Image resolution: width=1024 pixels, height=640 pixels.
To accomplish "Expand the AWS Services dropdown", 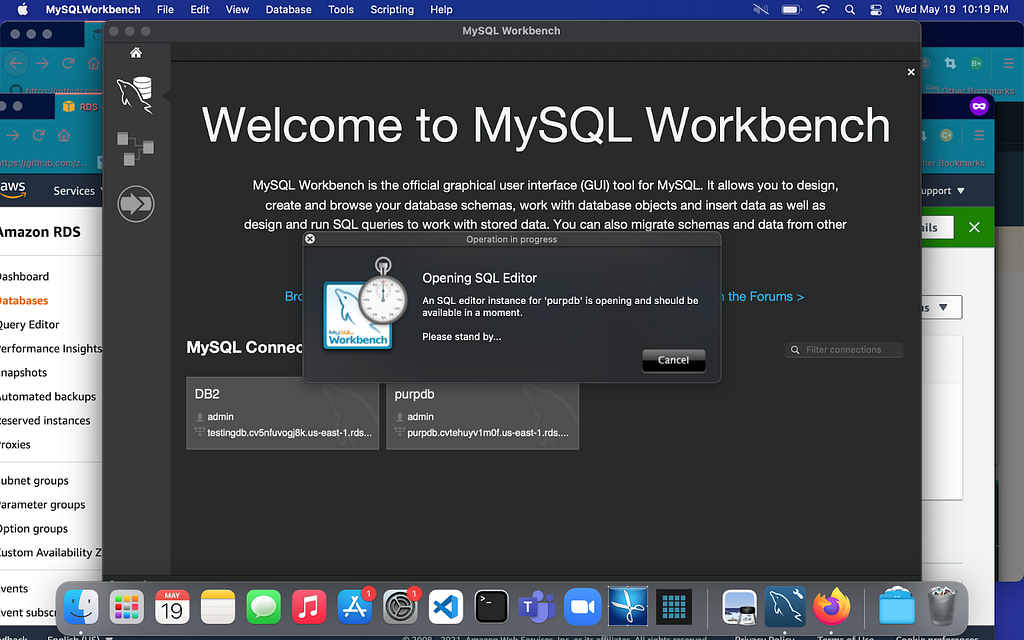I will click(78, 191).
